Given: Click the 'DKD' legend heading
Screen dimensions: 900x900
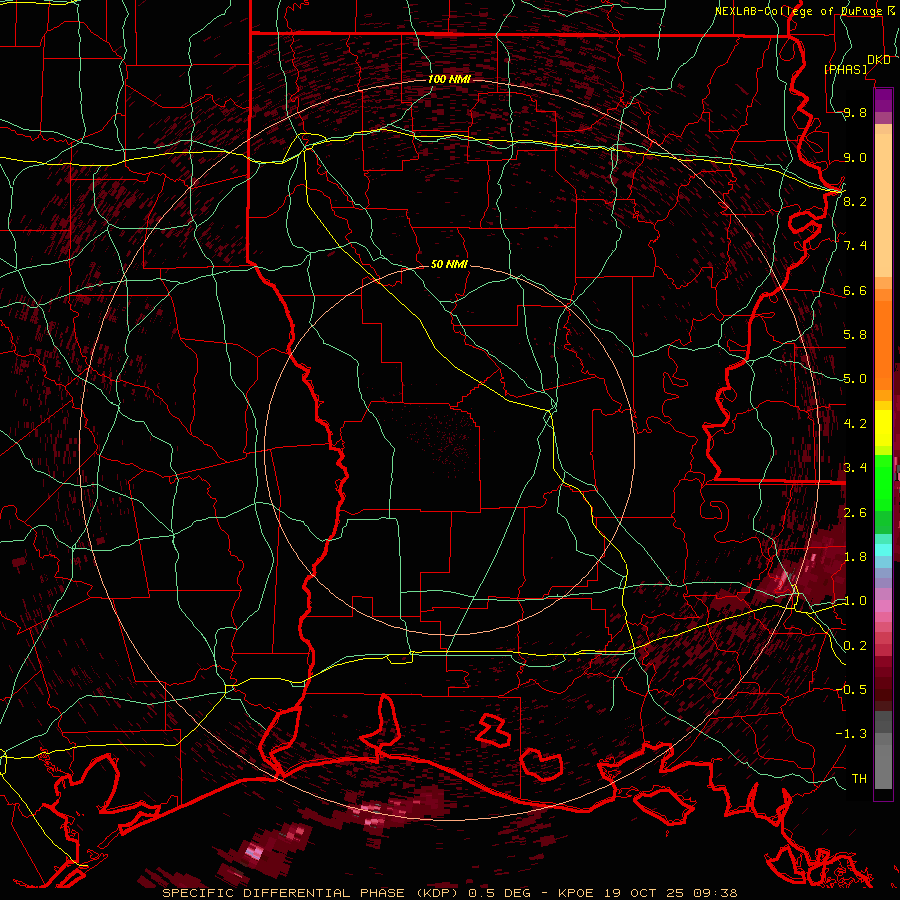Looking at the screenshot, I should click(879, 60).
